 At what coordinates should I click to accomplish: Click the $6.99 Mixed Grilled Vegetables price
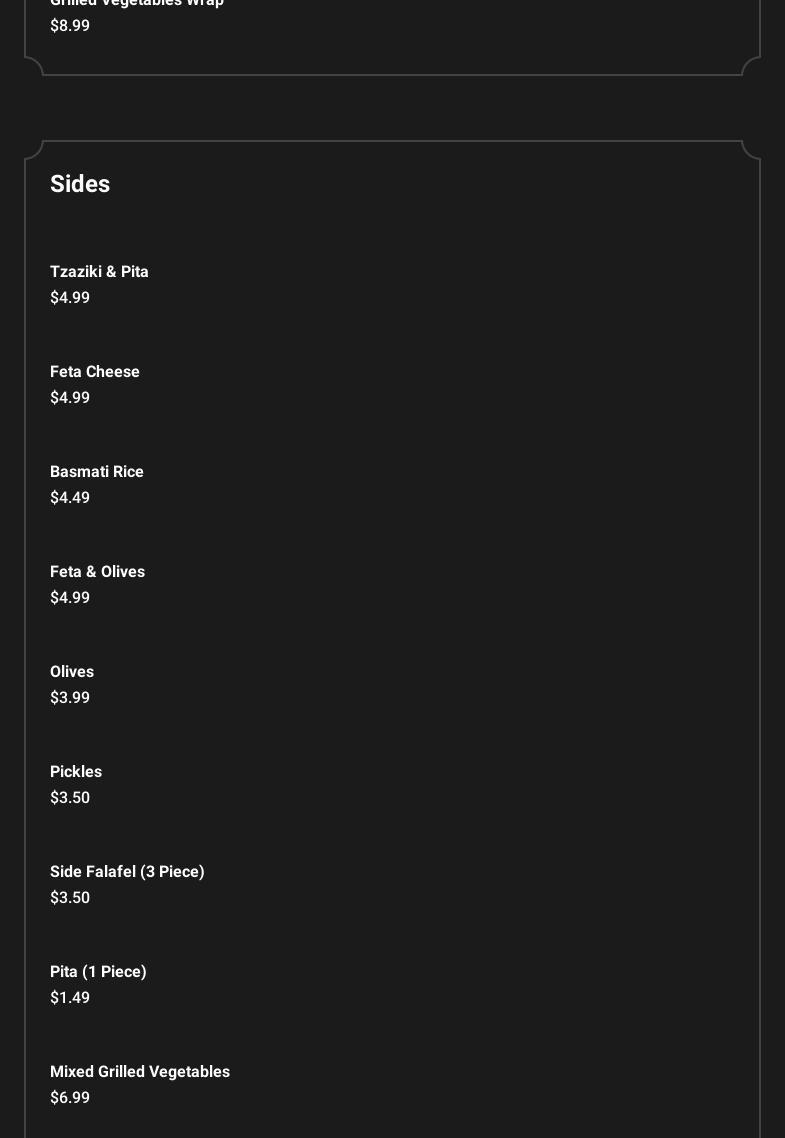pos(70,1098)
